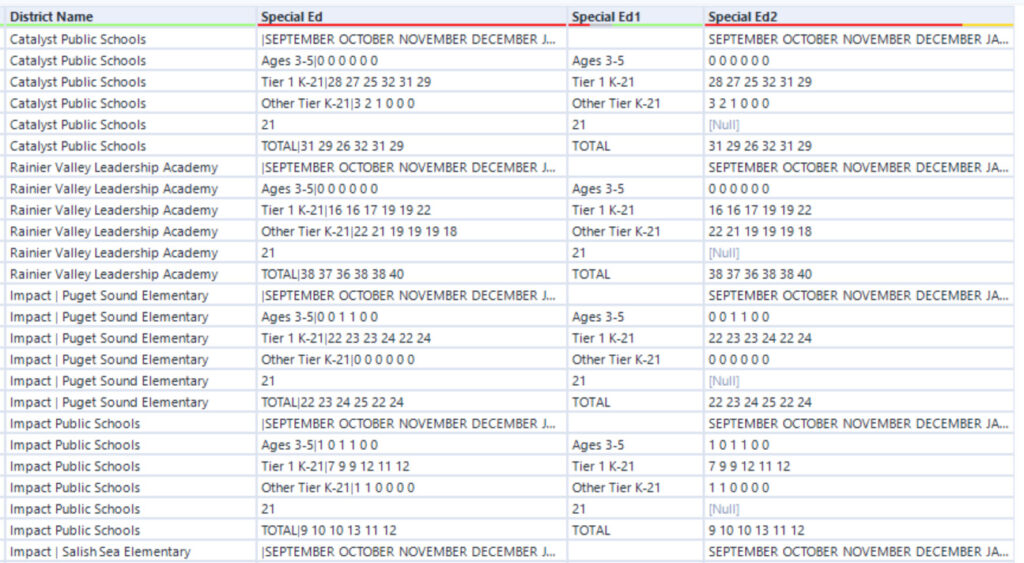Select Special Ed1 'Other Tier K-21' cell in Rainier Valley row

coord(635,231)
